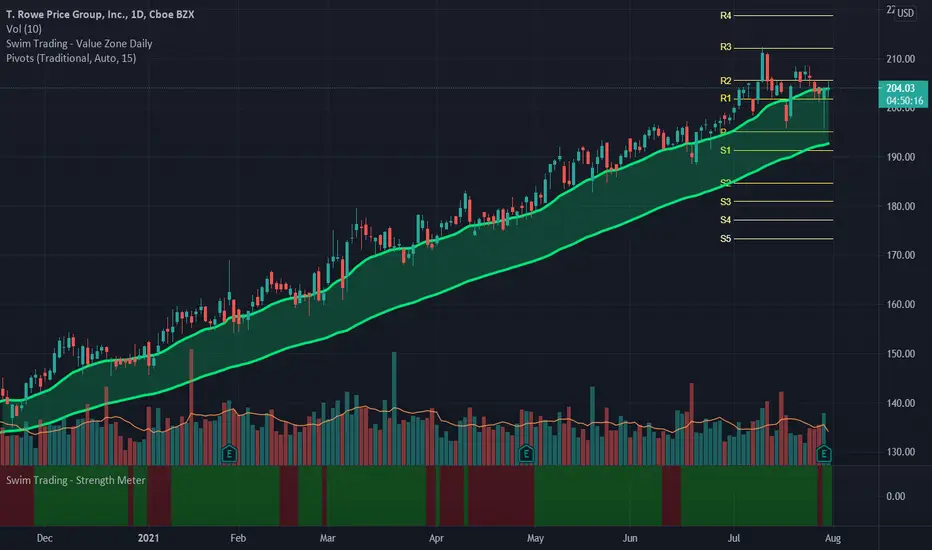Click the S2 pivot level label
The width and height of the screenshot is (932, 550).
(x=726, y=183)
